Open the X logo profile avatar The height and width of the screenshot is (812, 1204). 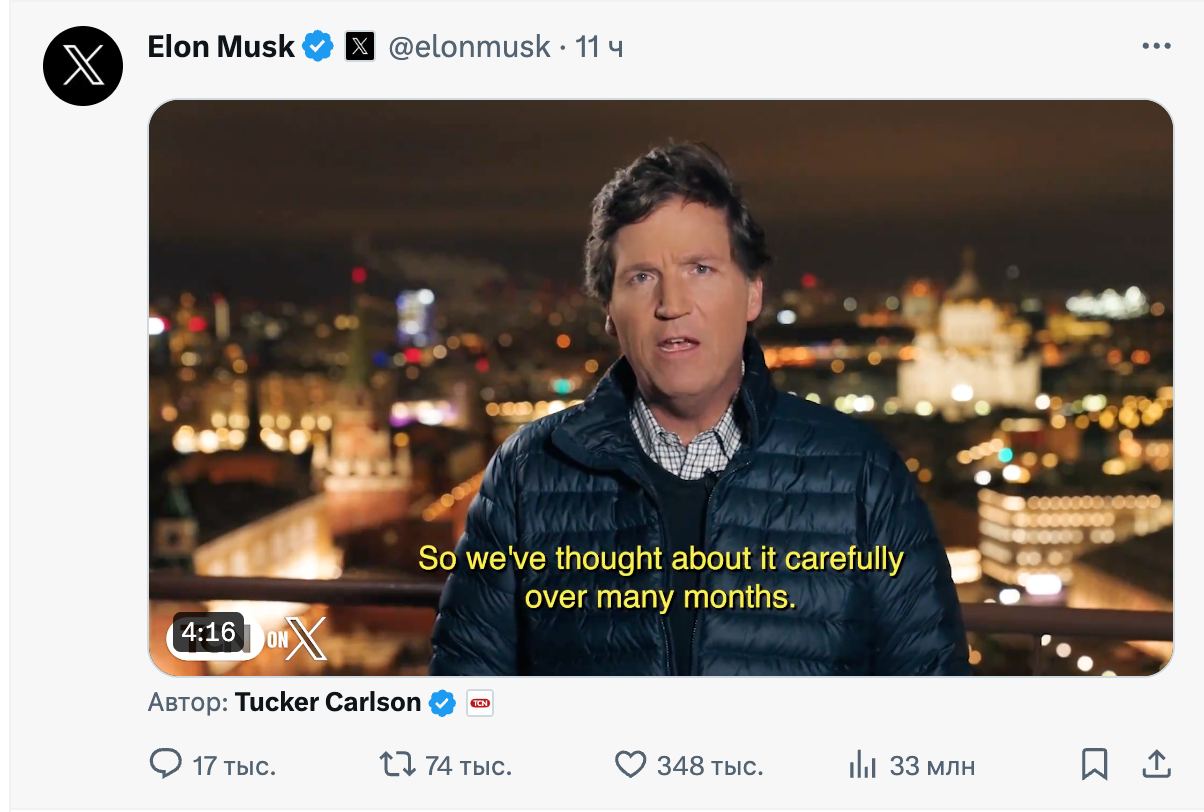83,66
